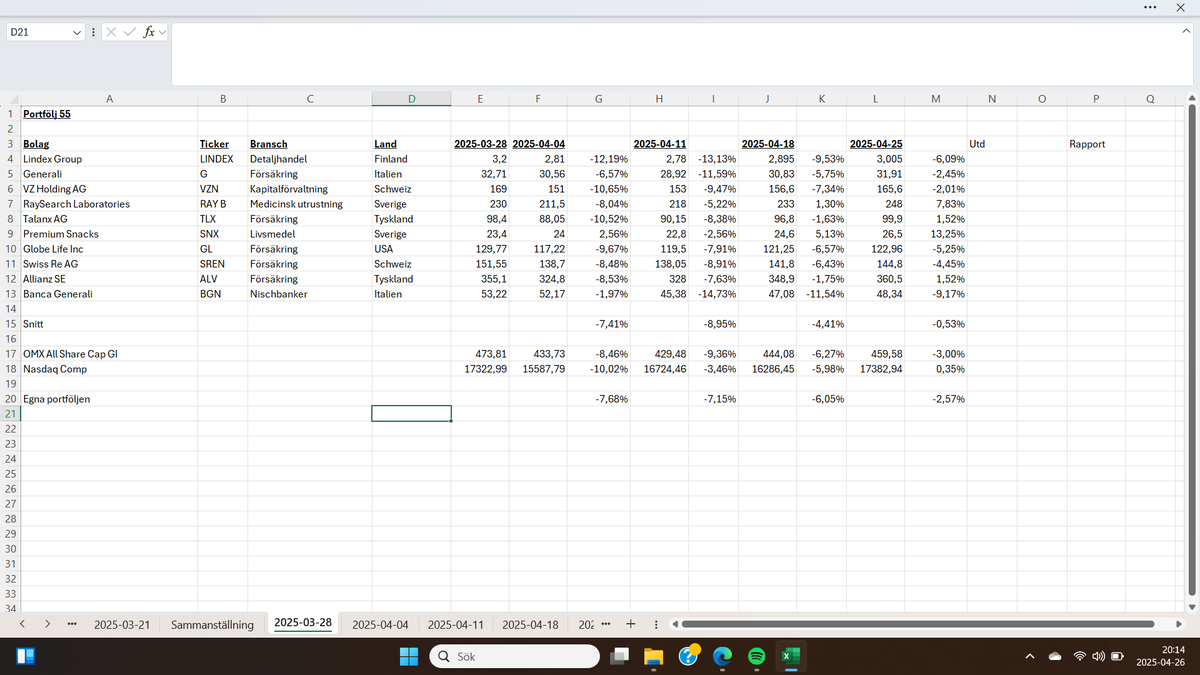Select the RaySearch Laboratories cell
Viewport: 1200px width, 675px height.
tap(109, 204)
